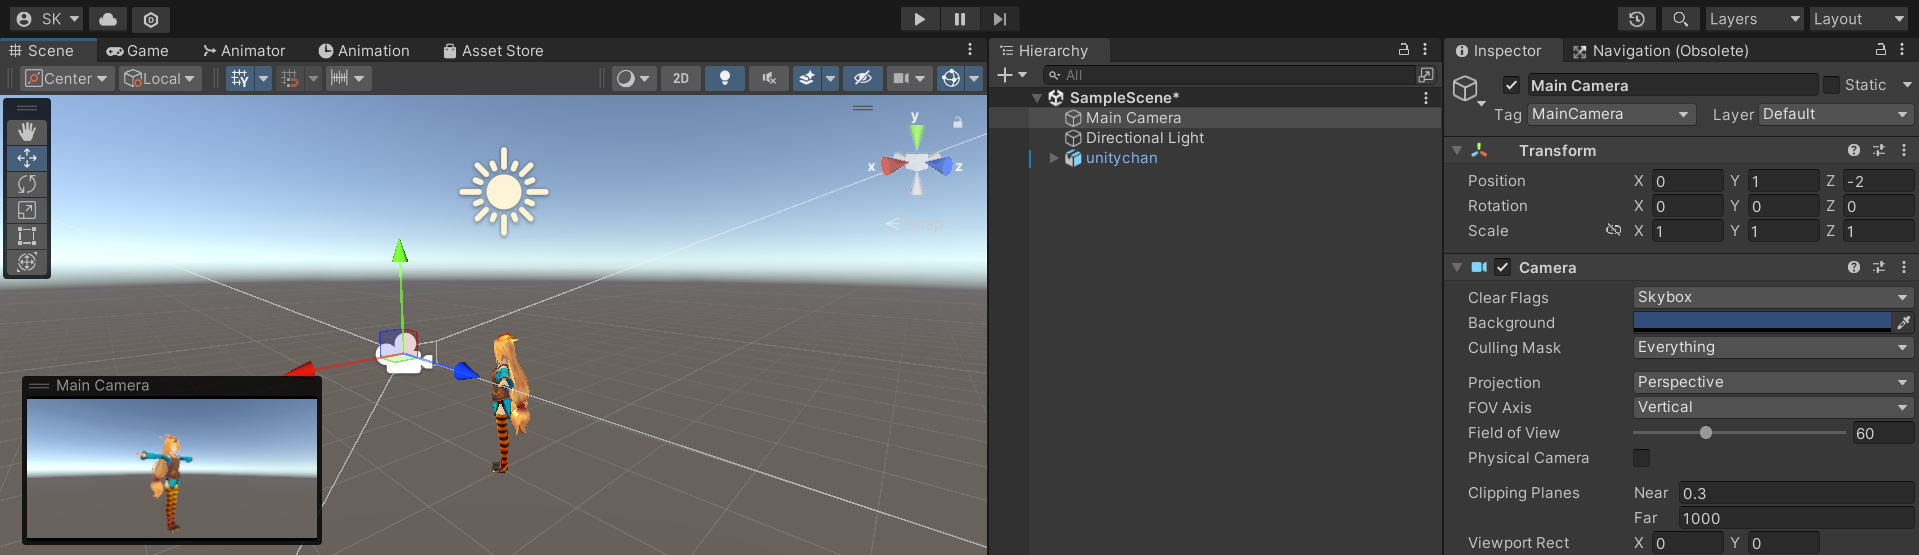Open the Default Layer dropdown
The height and width of the screenshot is (555, 1919).
[1836, 114]
